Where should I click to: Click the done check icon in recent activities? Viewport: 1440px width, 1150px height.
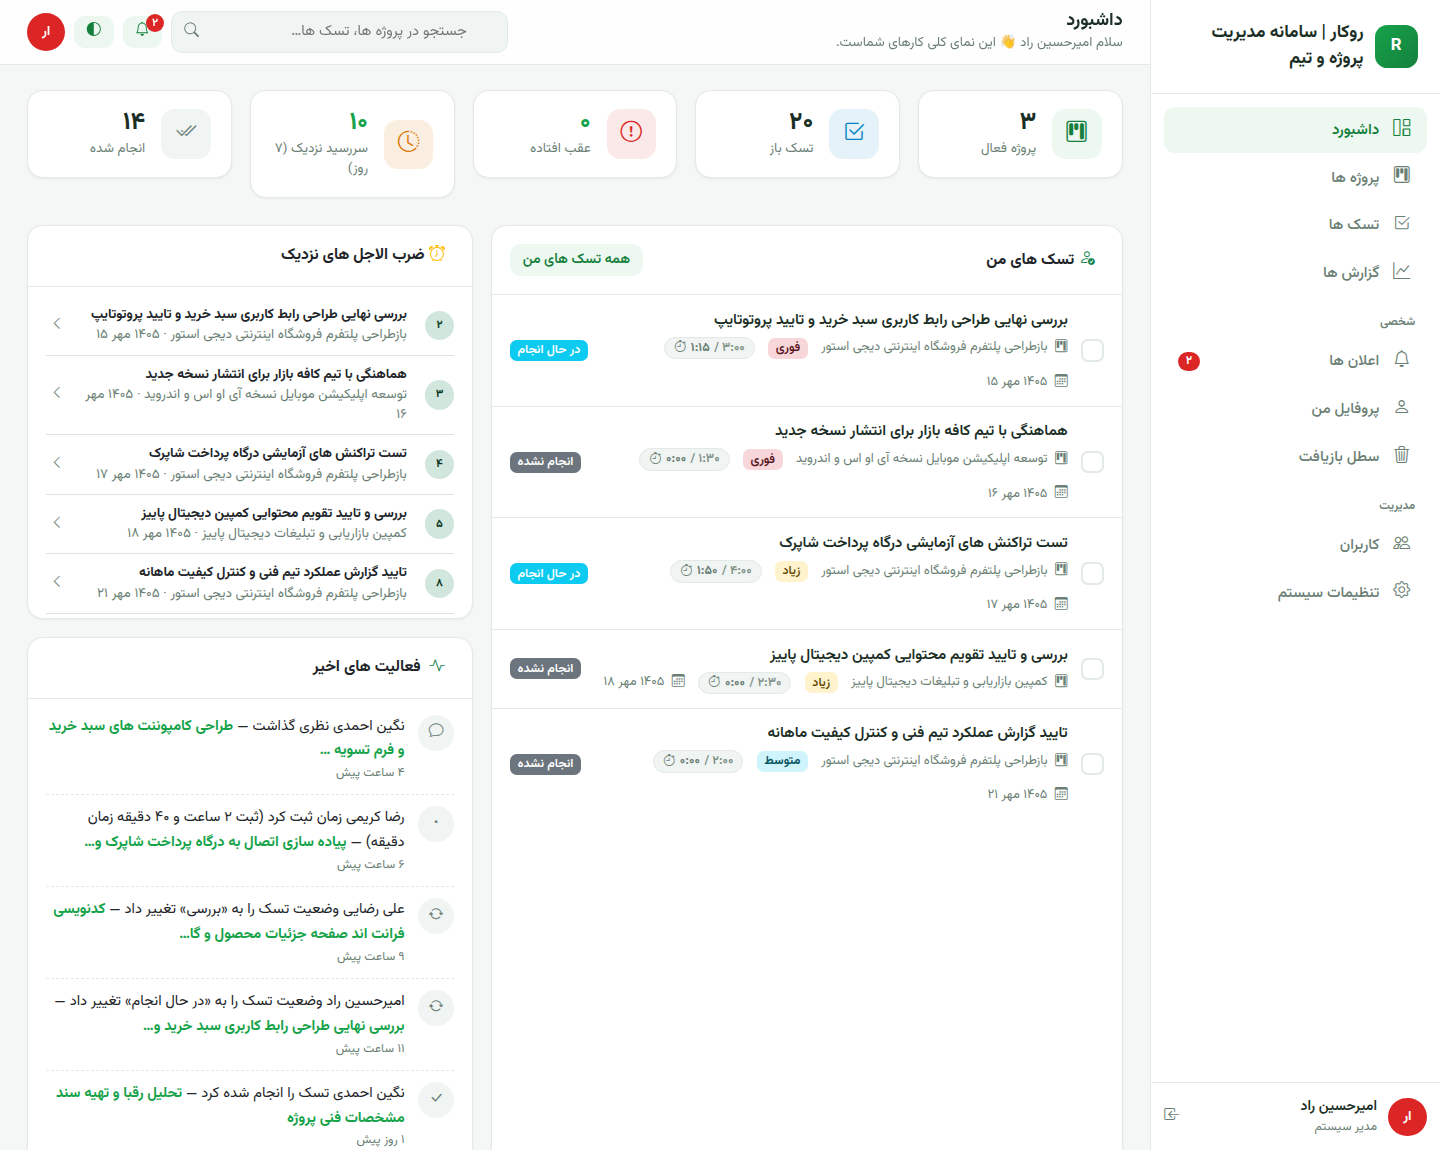(436, 1099)
